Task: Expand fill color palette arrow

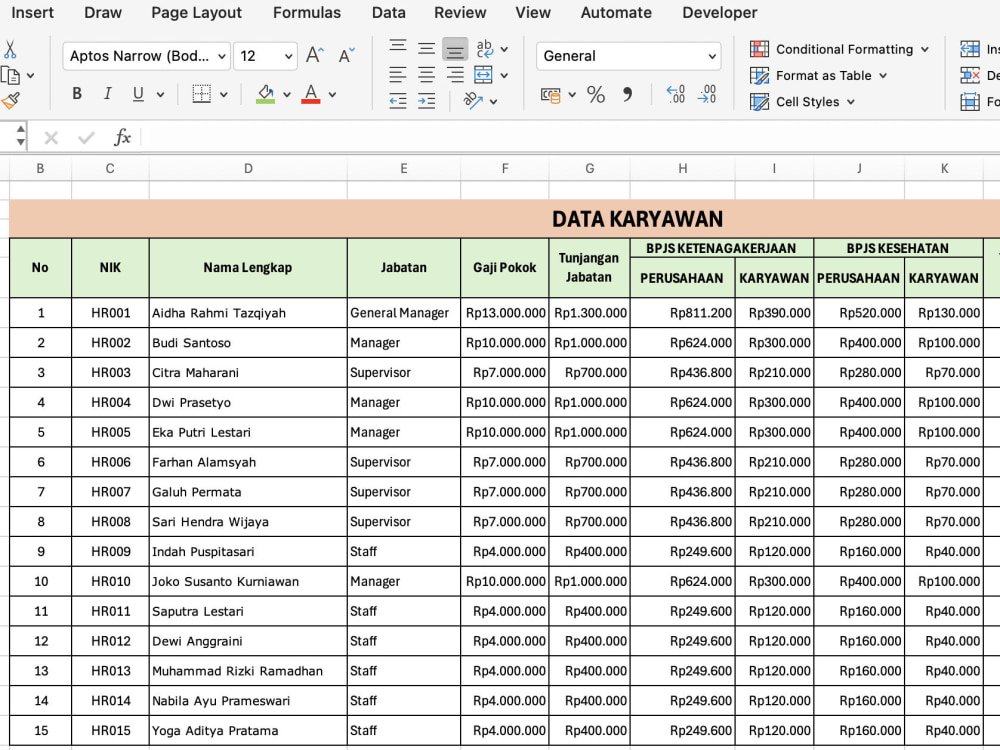Action: click(x=287, y=94)
